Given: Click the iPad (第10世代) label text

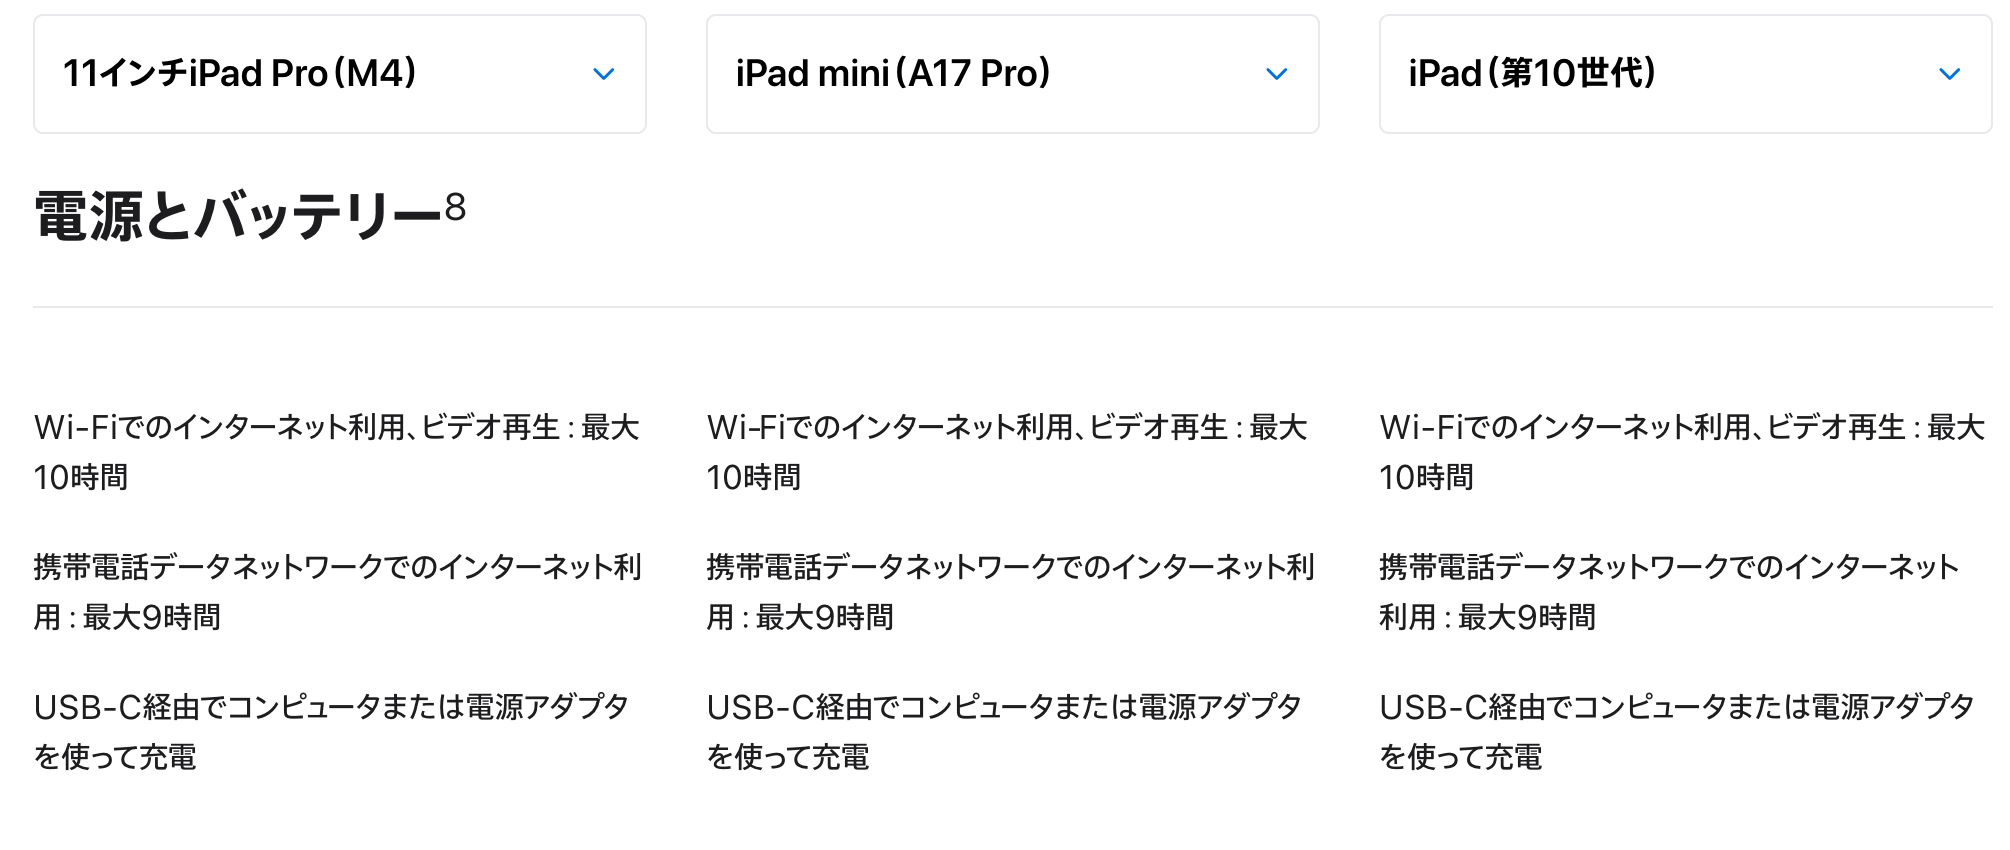Looking at the screenshot, I should (x=1532, y=73).
